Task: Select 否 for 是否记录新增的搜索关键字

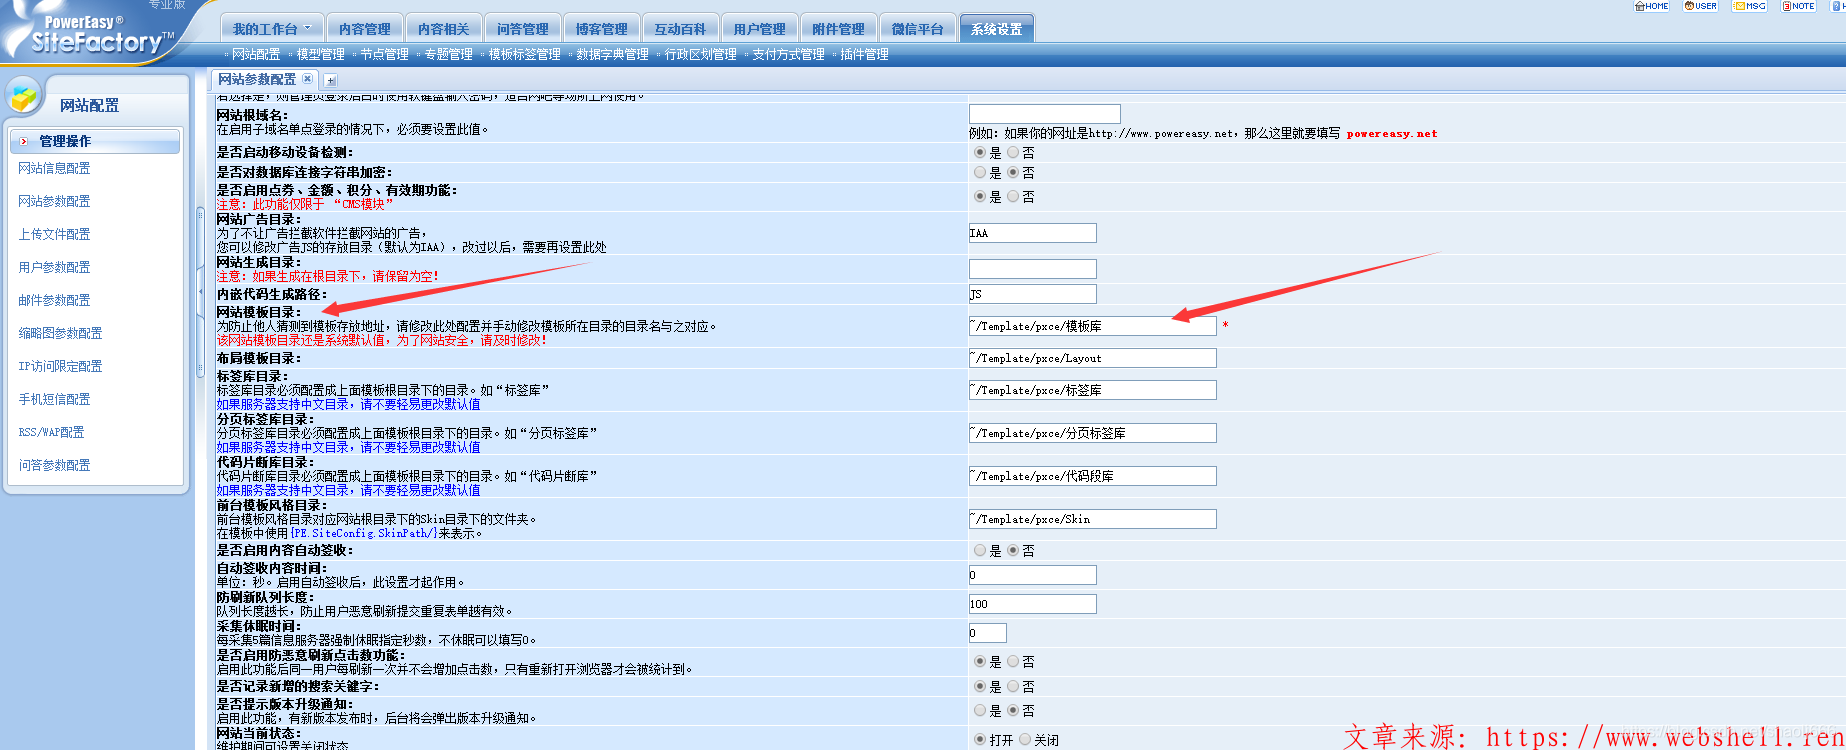Action: coord(1013,687)
